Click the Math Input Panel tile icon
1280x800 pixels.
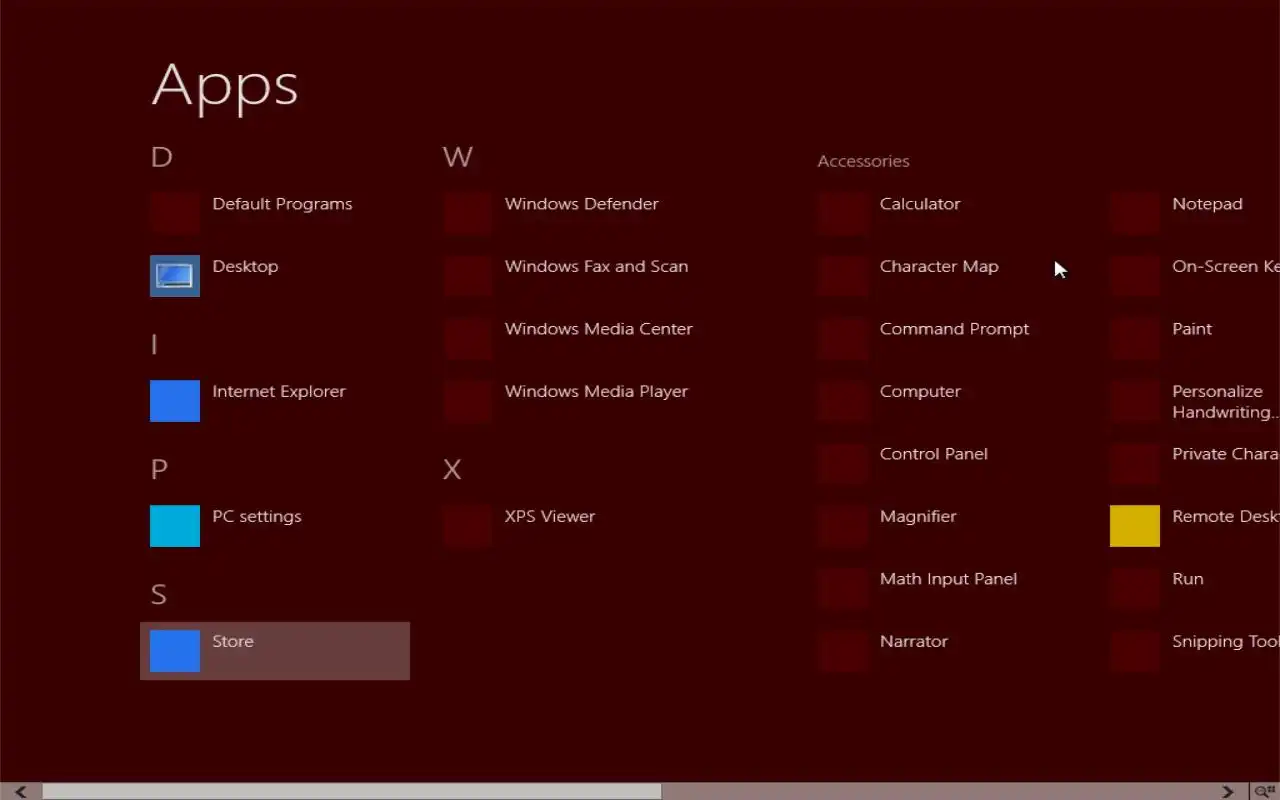point(842,588)
